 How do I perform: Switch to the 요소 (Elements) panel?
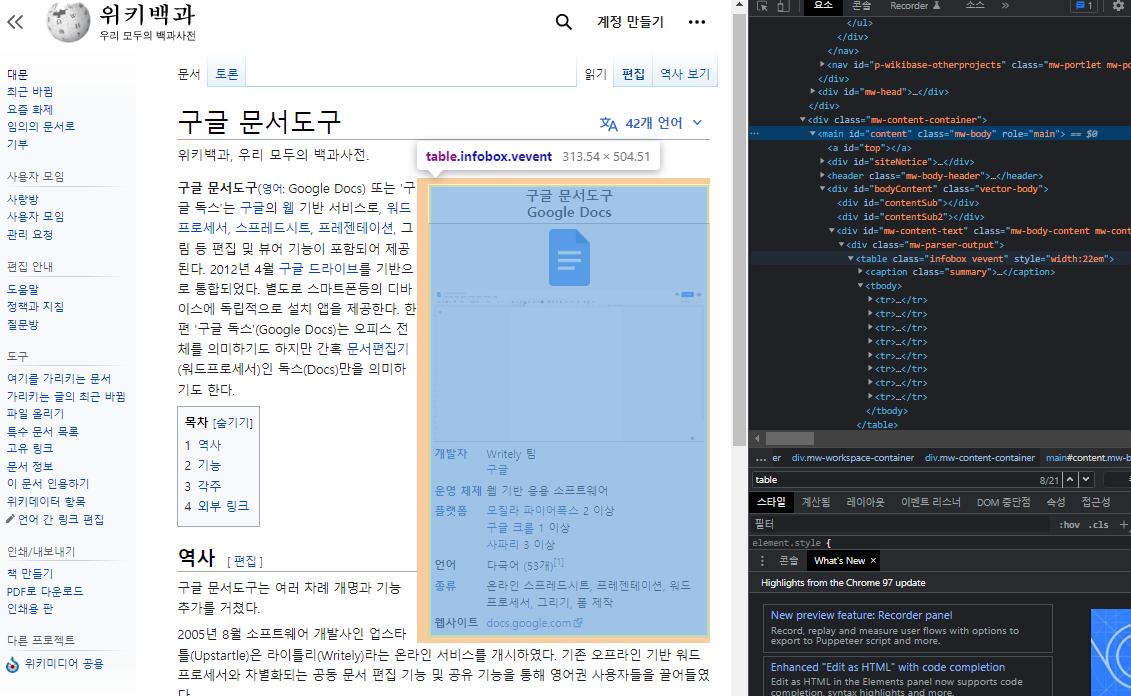coord(823,6)
